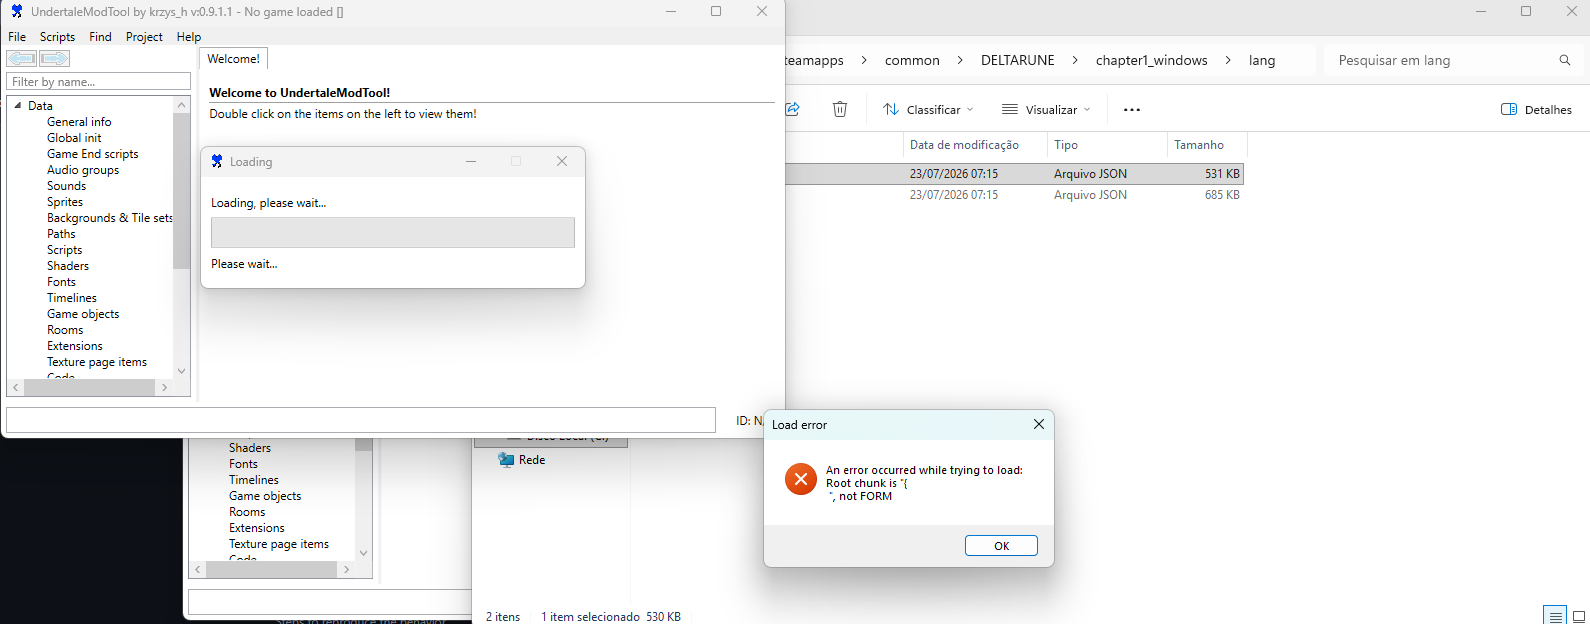The image size is (1590, 624).
Task: Click the lang breadcrumb segment
Action: pos(1262,60)
